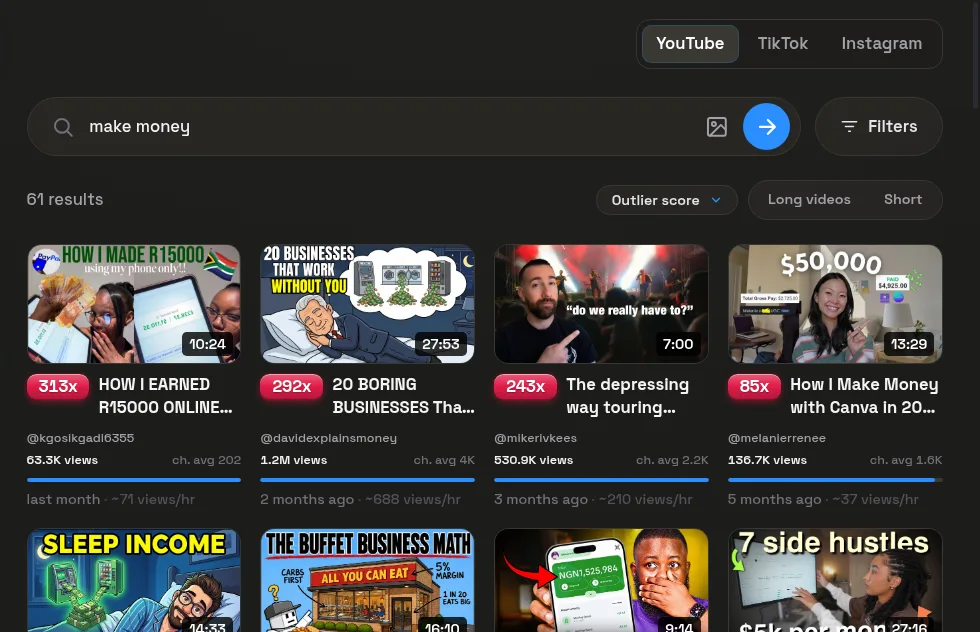Image resolution: width=980 pixels, height=632 pixels.
Task: Switch to the Instagram tab
Action: tap(881, 44)
